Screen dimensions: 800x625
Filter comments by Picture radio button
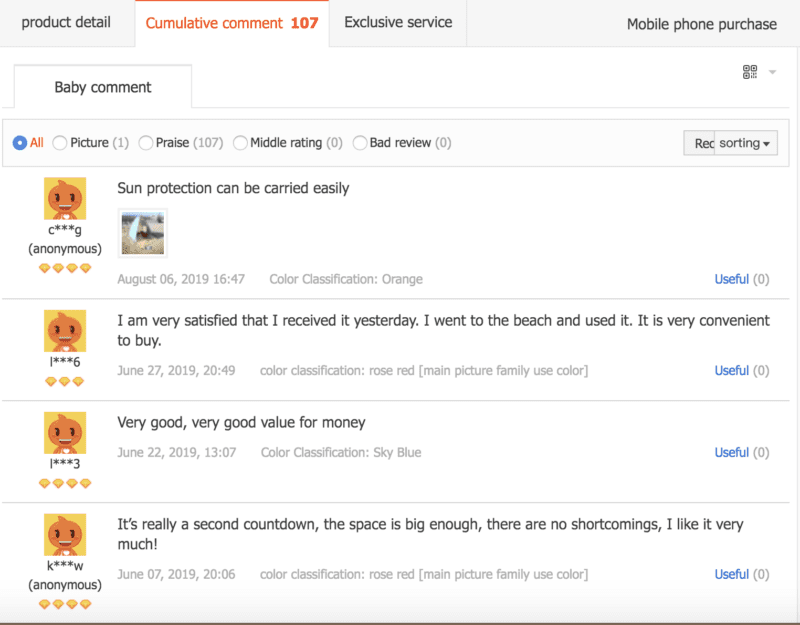[60, 143]
